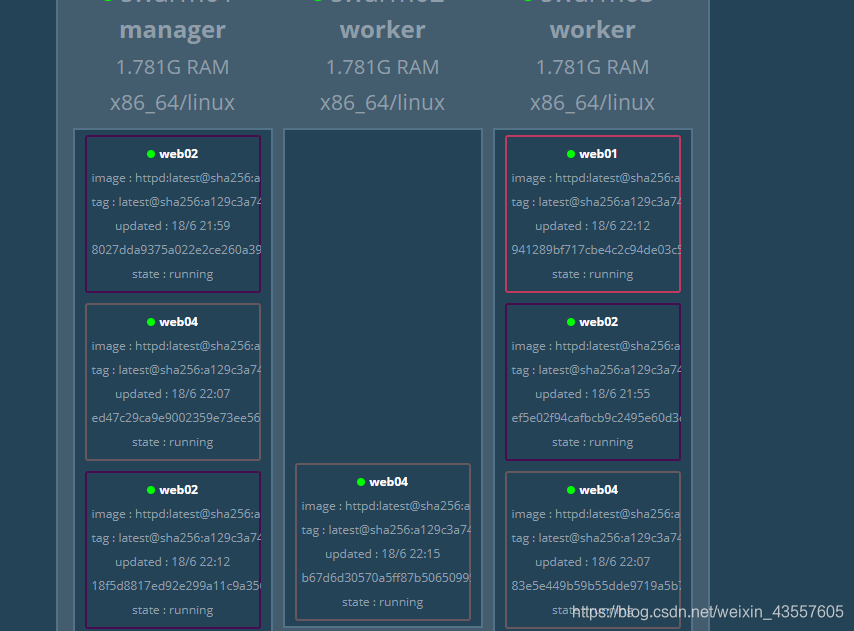
Task: Click 'state : running' in card b67d6d30570
Action: point(382,602)
